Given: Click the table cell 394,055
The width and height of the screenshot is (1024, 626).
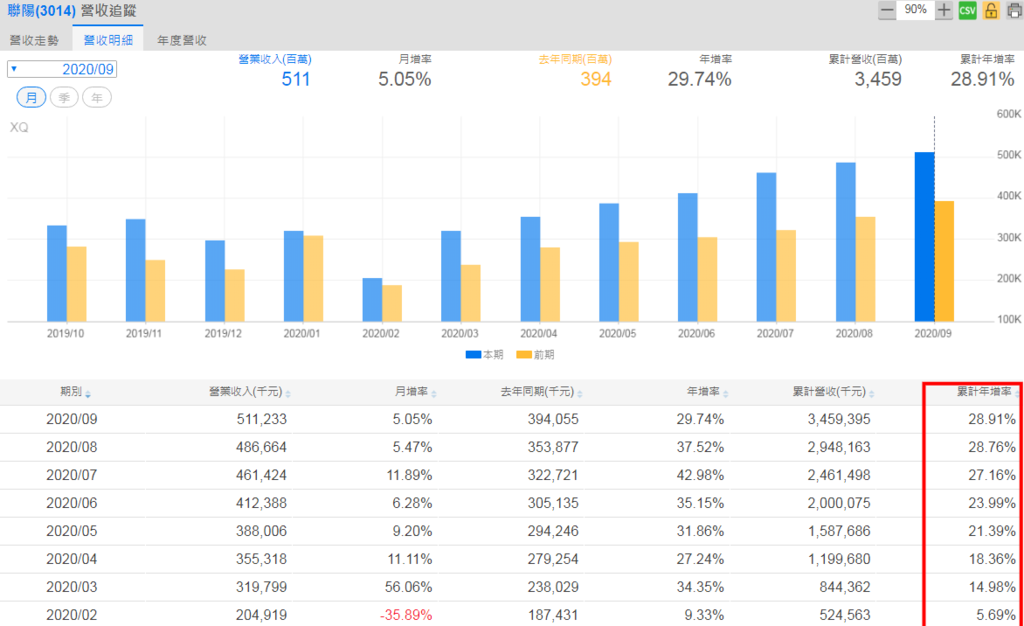Looking at the screenshot, I should coord(553,419).
